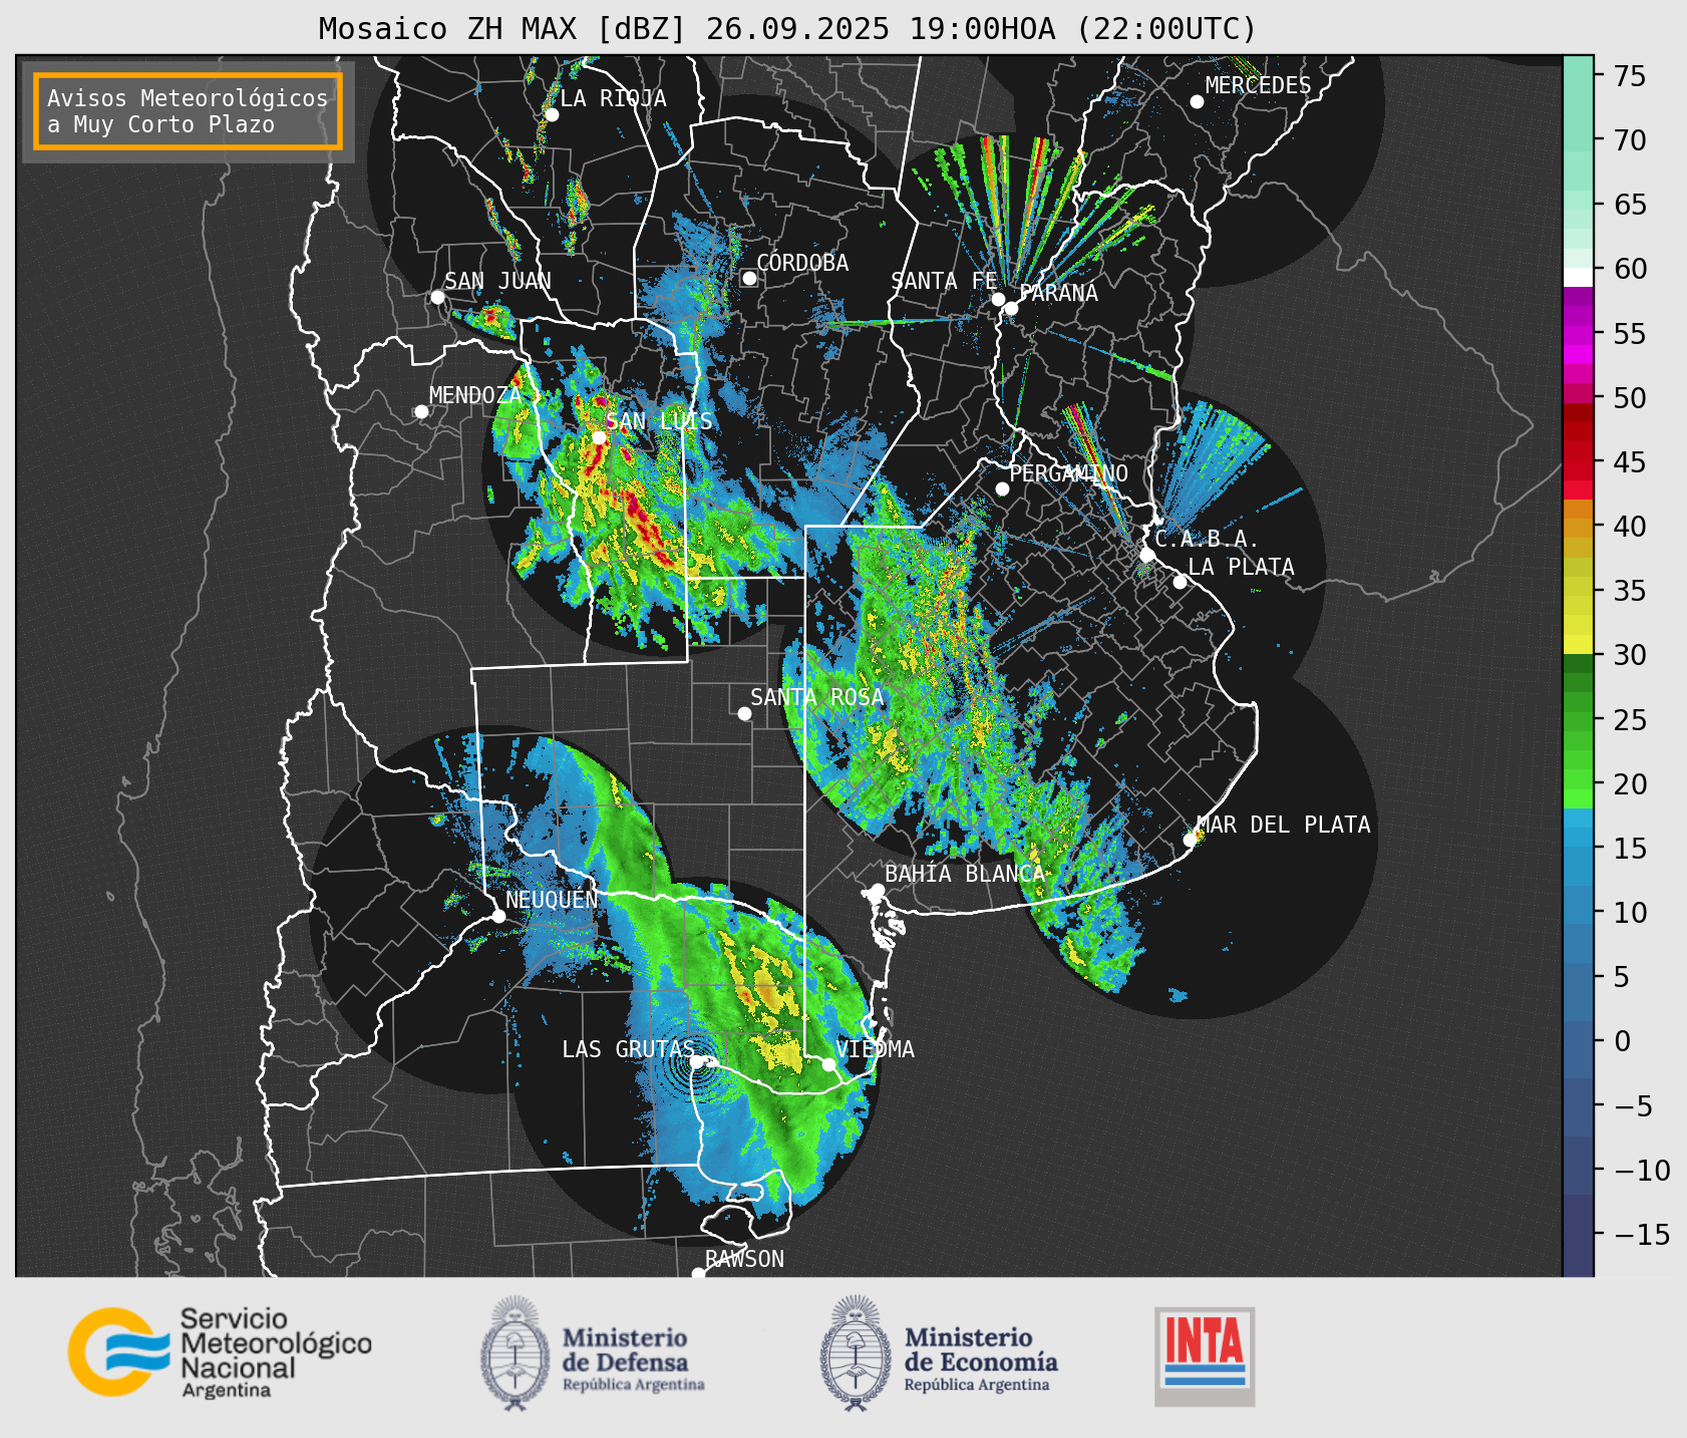Click the Córdoba city marker
The height and width of the screenshot is (1438, 1687).
pyautogui.click(x=748, y=278)
